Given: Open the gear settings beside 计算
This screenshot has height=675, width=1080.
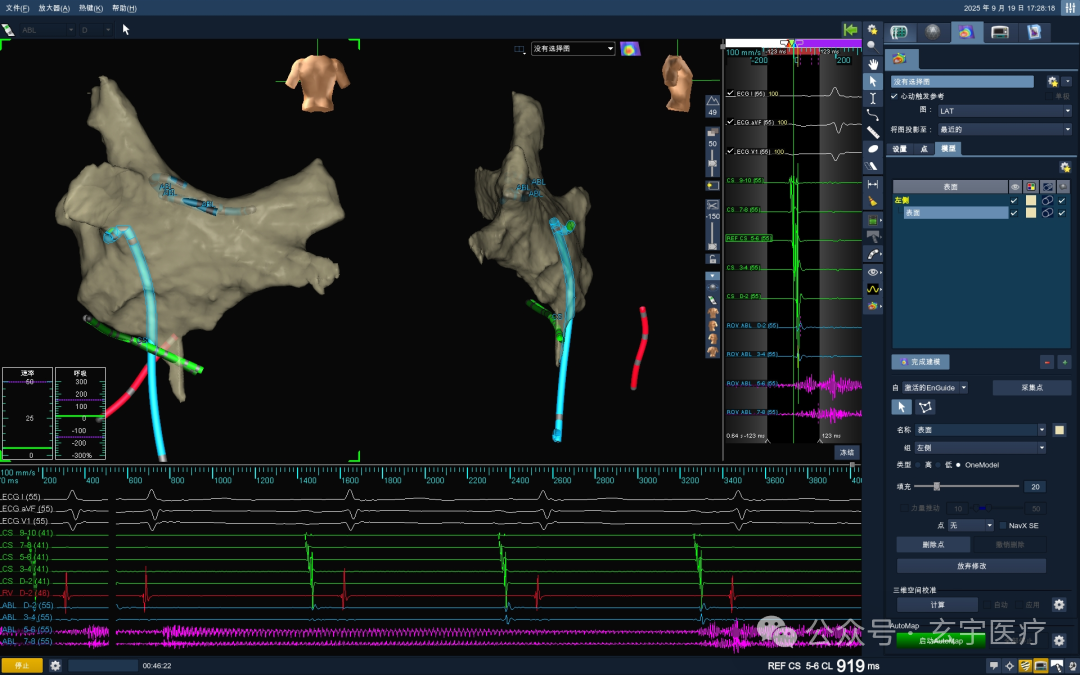Looking at the screenshot, I should point(1059,605).
